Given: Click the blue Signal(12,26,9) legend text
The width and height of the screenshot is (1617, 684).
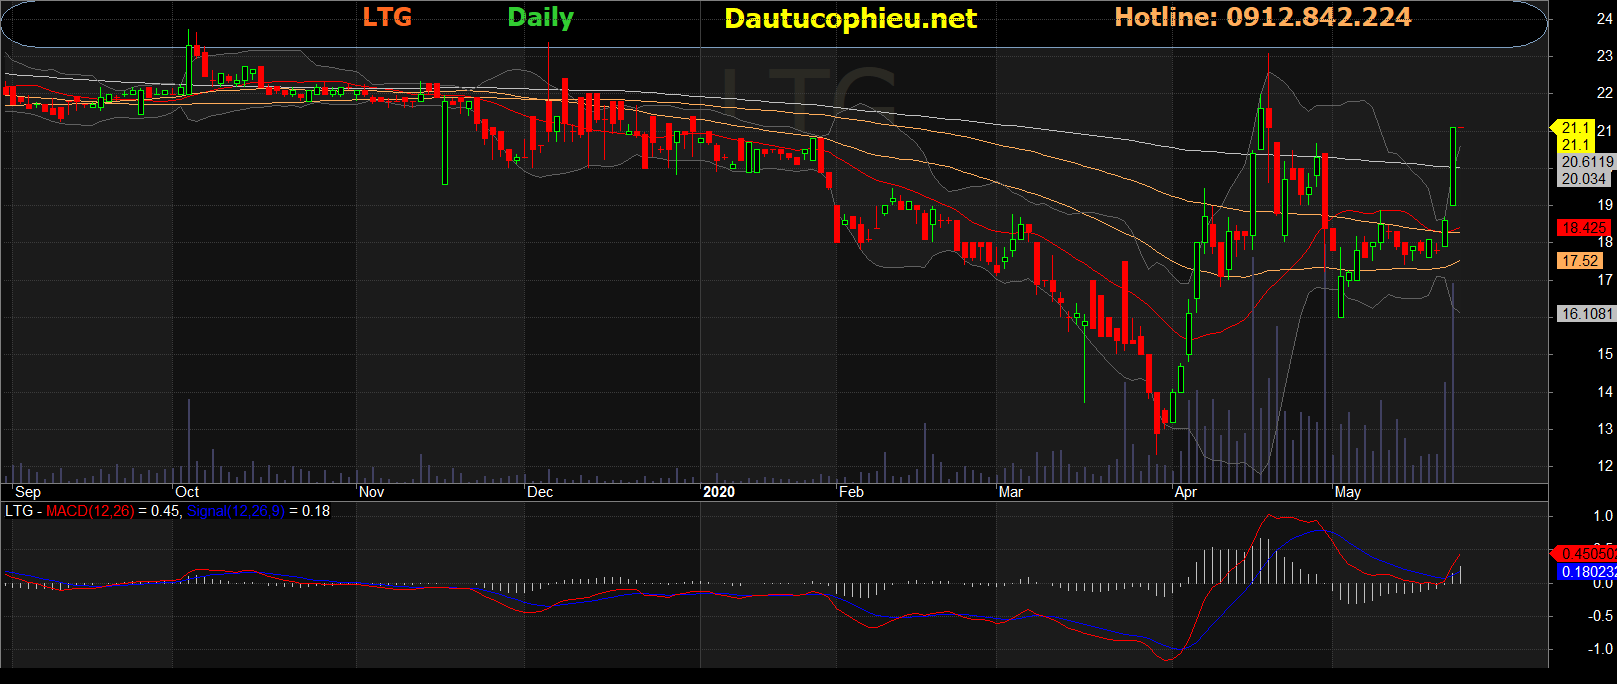Looking at the screenshot, I should point(235,511).
